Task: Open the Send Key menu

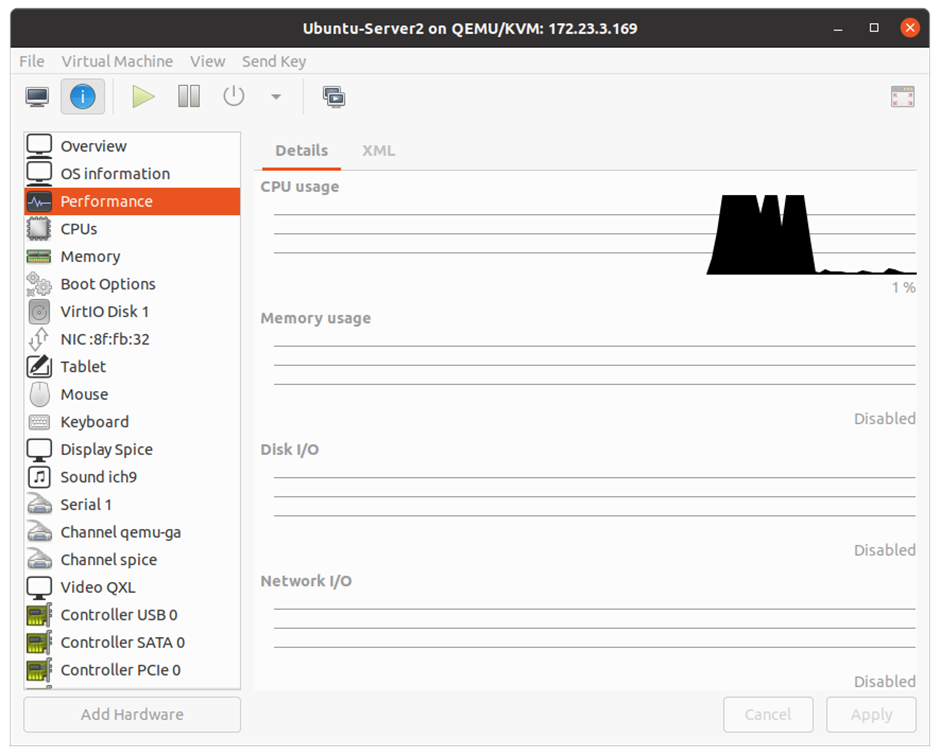Action: (273, 61)
